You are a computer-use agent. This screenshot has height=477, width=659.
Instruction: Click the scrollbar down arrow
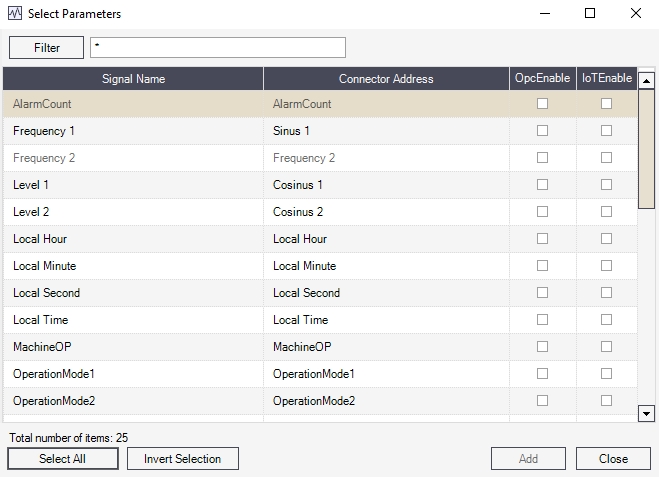[646, 413]
